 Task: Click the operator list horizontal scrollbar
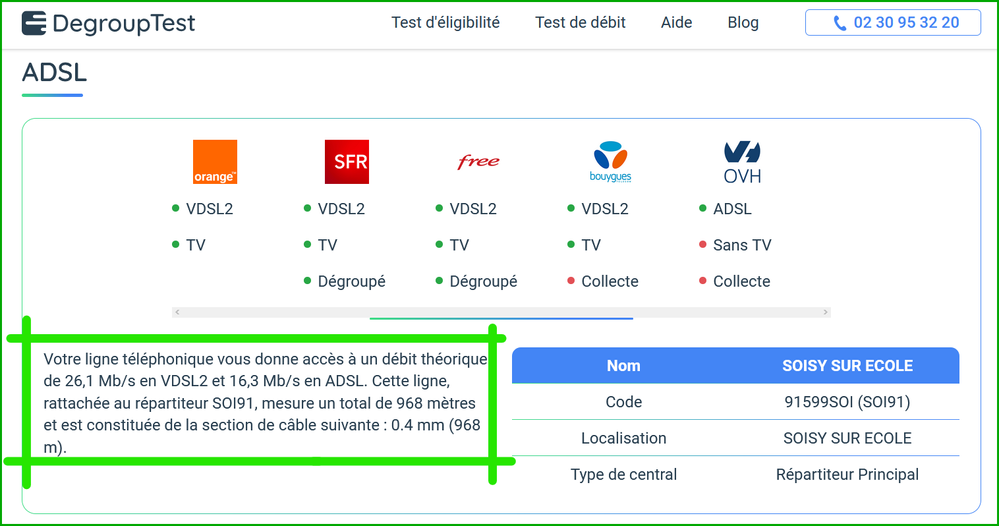501,313
